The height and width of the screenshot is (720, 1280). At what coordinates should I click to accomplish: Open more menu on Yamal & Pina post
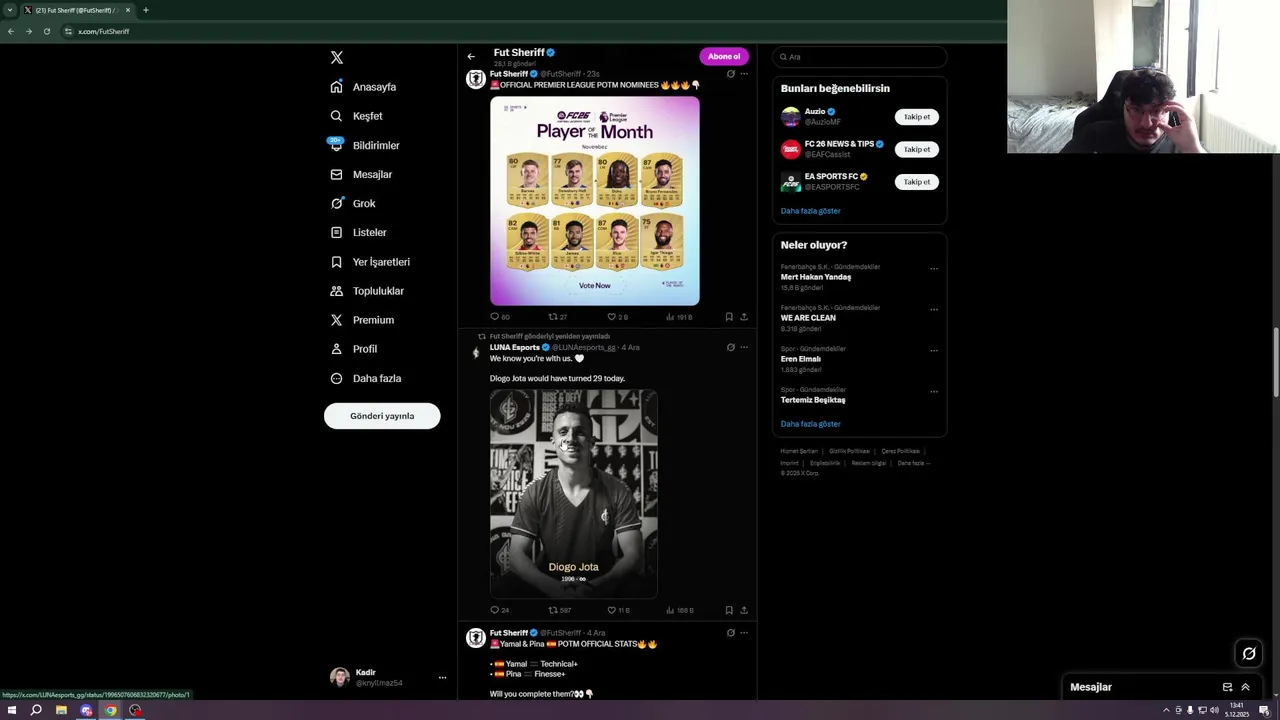(x=743, y=633)
